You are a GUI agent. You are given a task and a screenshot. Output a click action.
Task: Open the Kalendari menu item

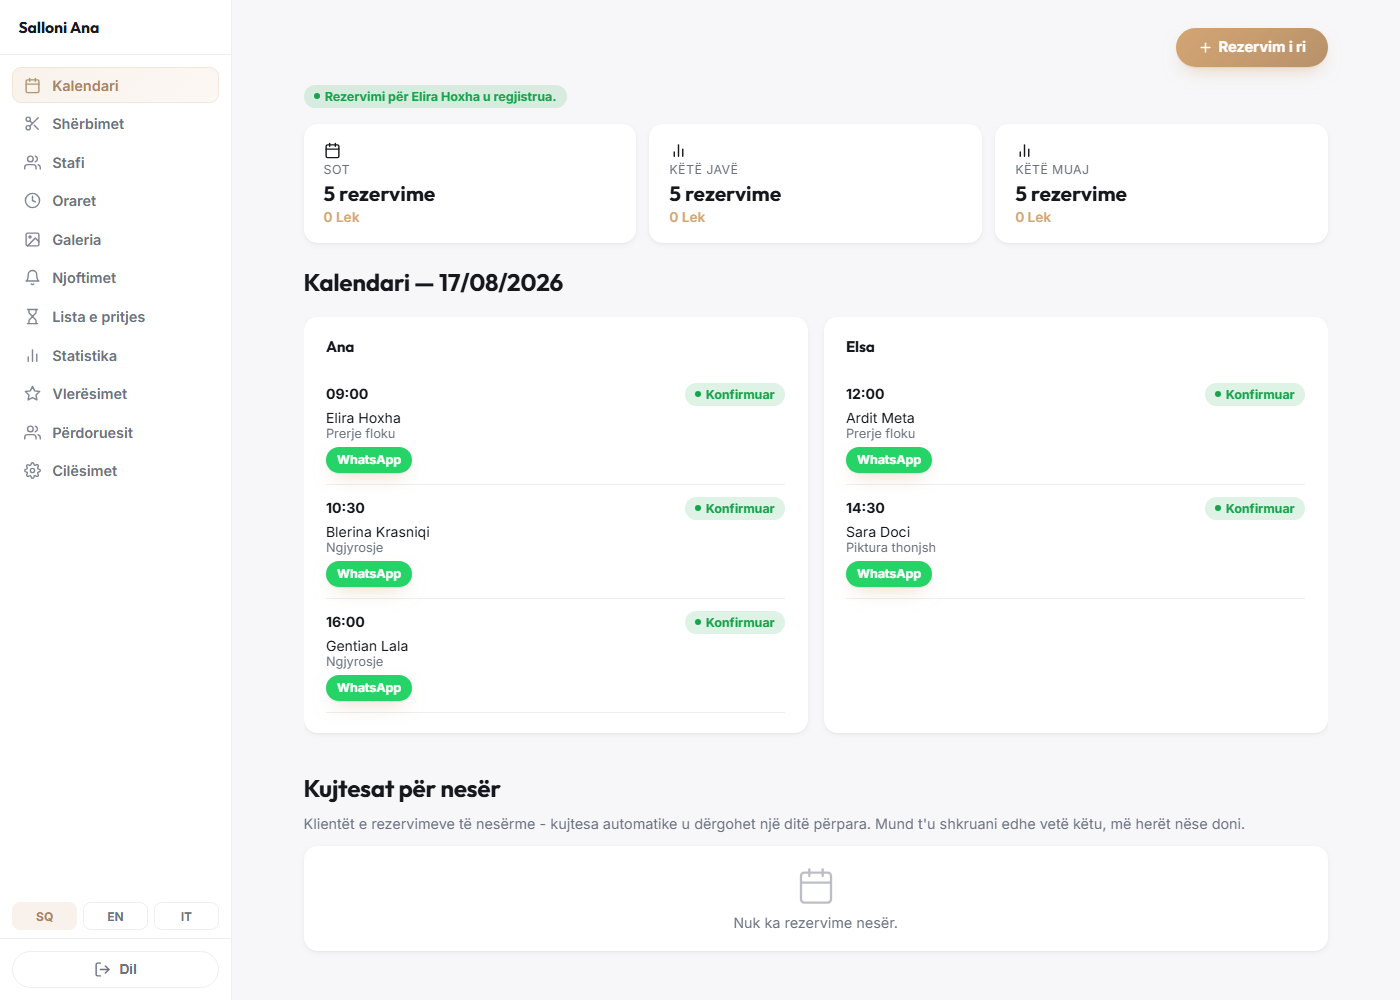115,85
